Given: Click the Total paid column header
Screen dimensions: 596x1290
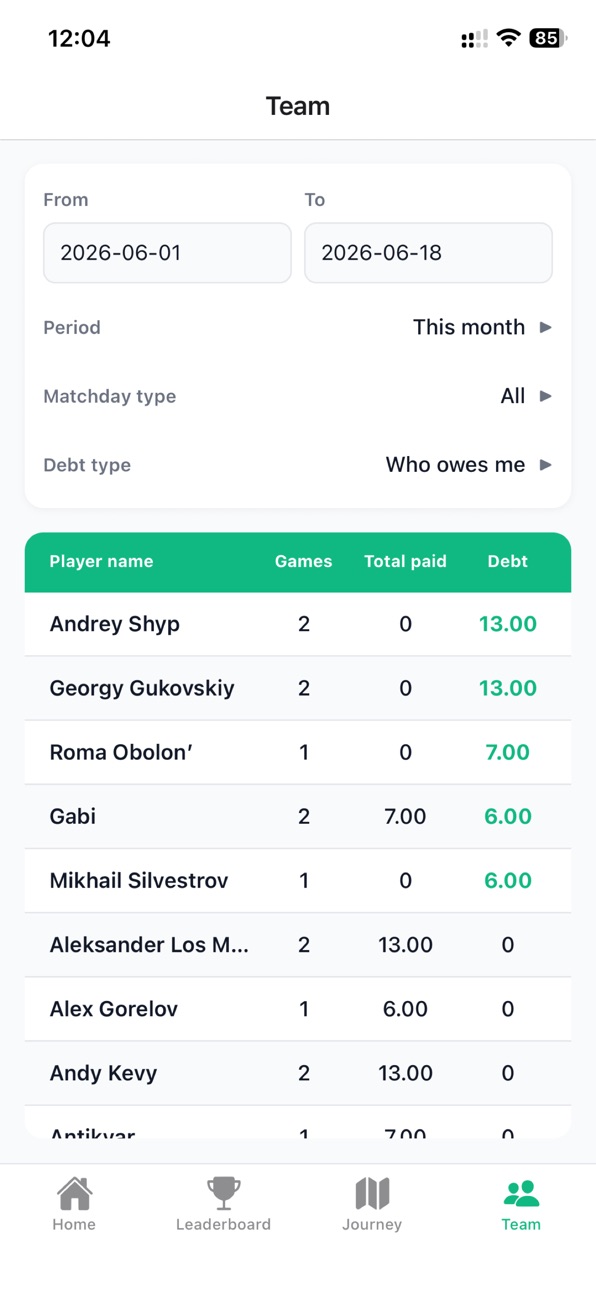Looking at the screenshot, I should [405, 562].
